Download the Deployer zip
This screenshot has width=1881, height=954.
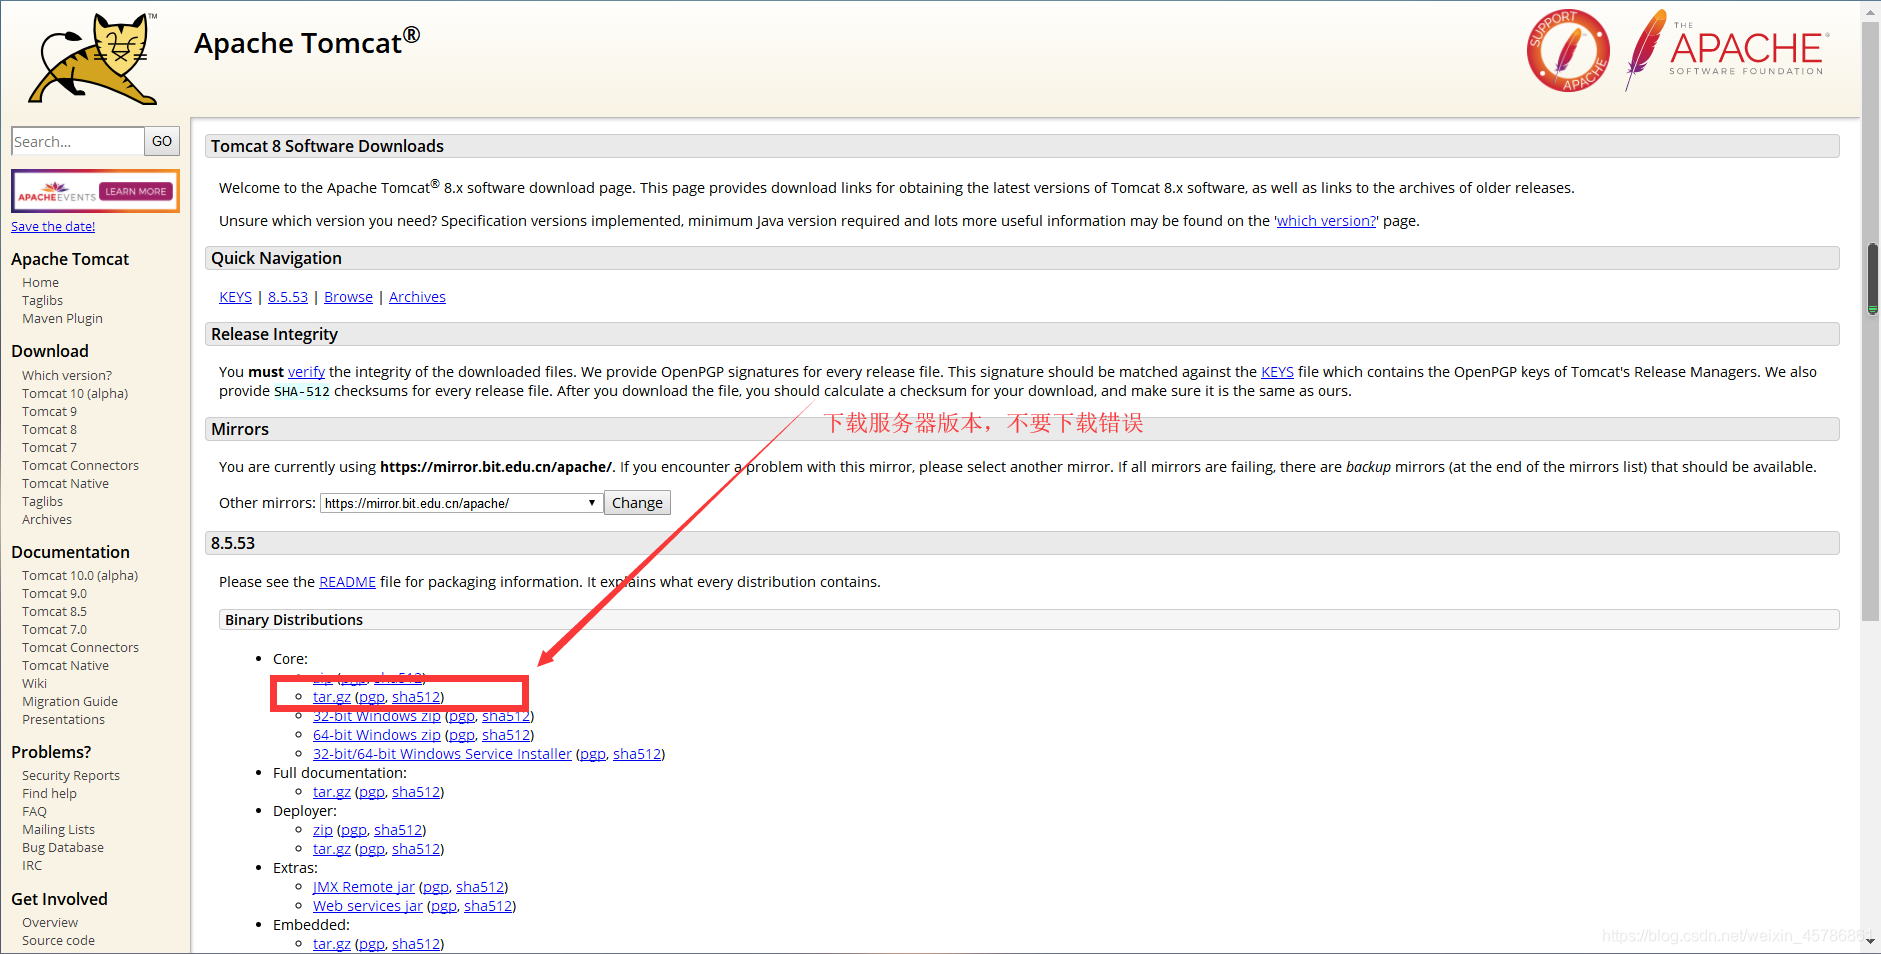click(x=322, y=830)
